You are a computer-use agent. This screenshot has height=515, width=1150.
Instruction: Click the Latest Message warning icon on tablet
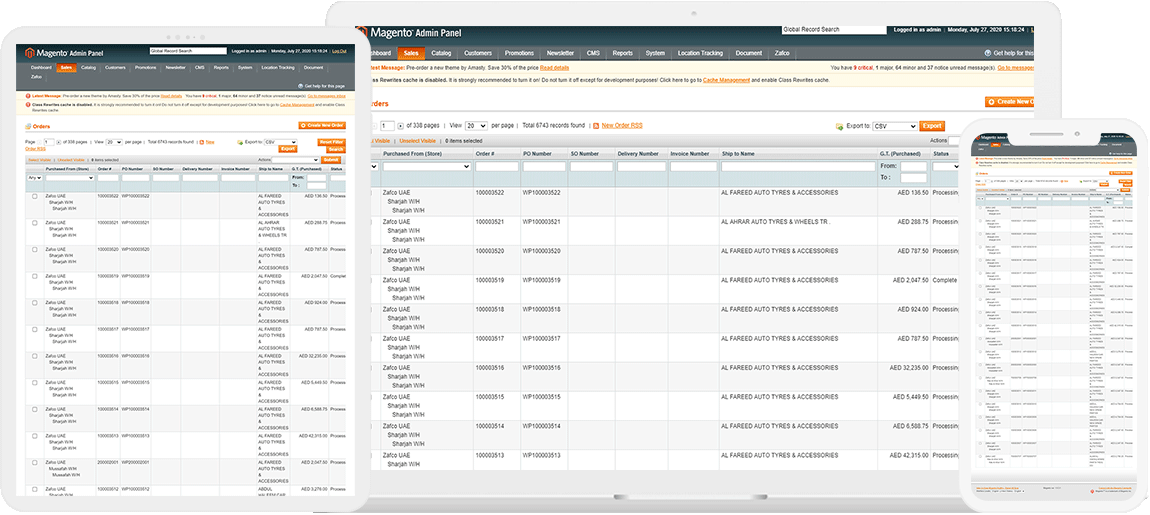(x=28, y=95)
